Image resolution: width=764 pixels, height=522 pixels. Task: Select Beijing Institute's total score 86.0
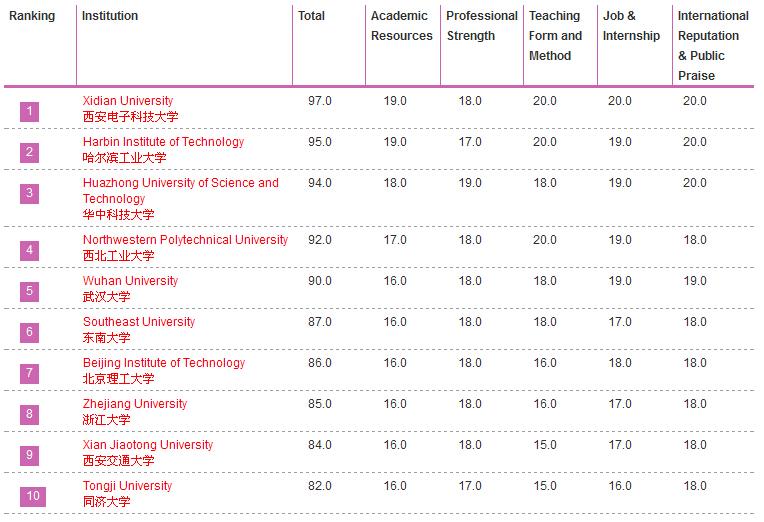(320, 363)
